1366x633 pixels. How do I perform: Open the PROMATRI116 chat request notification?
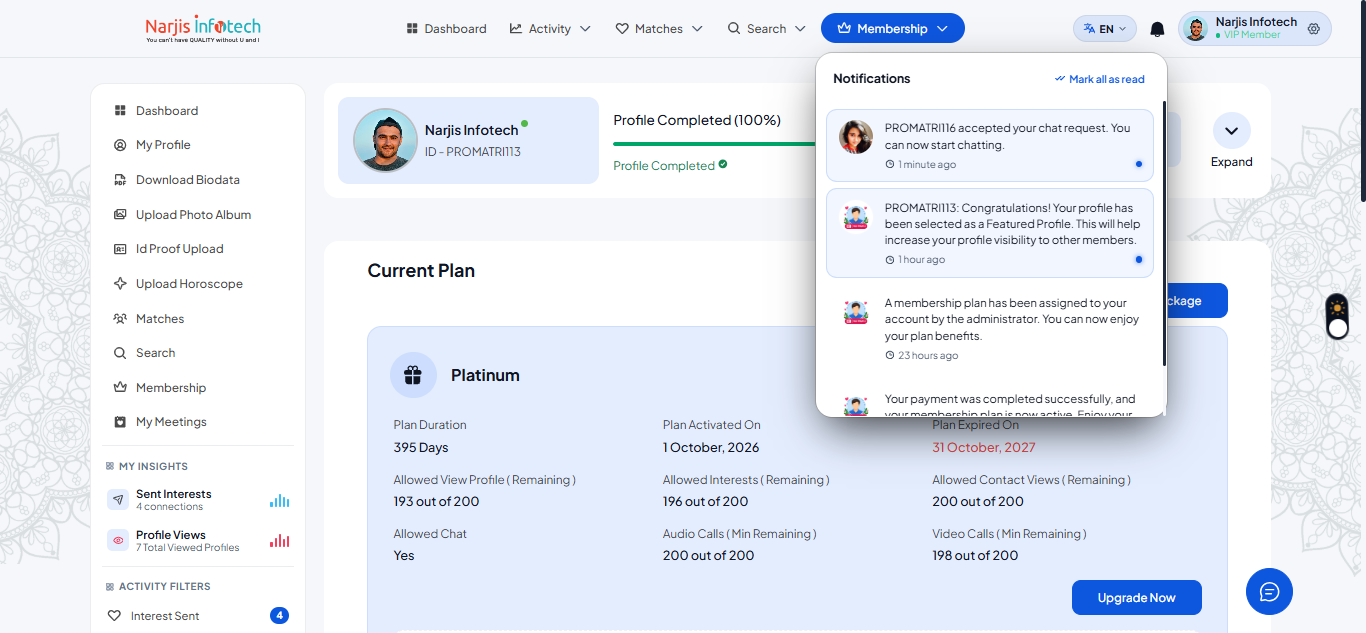coord(990,145)
